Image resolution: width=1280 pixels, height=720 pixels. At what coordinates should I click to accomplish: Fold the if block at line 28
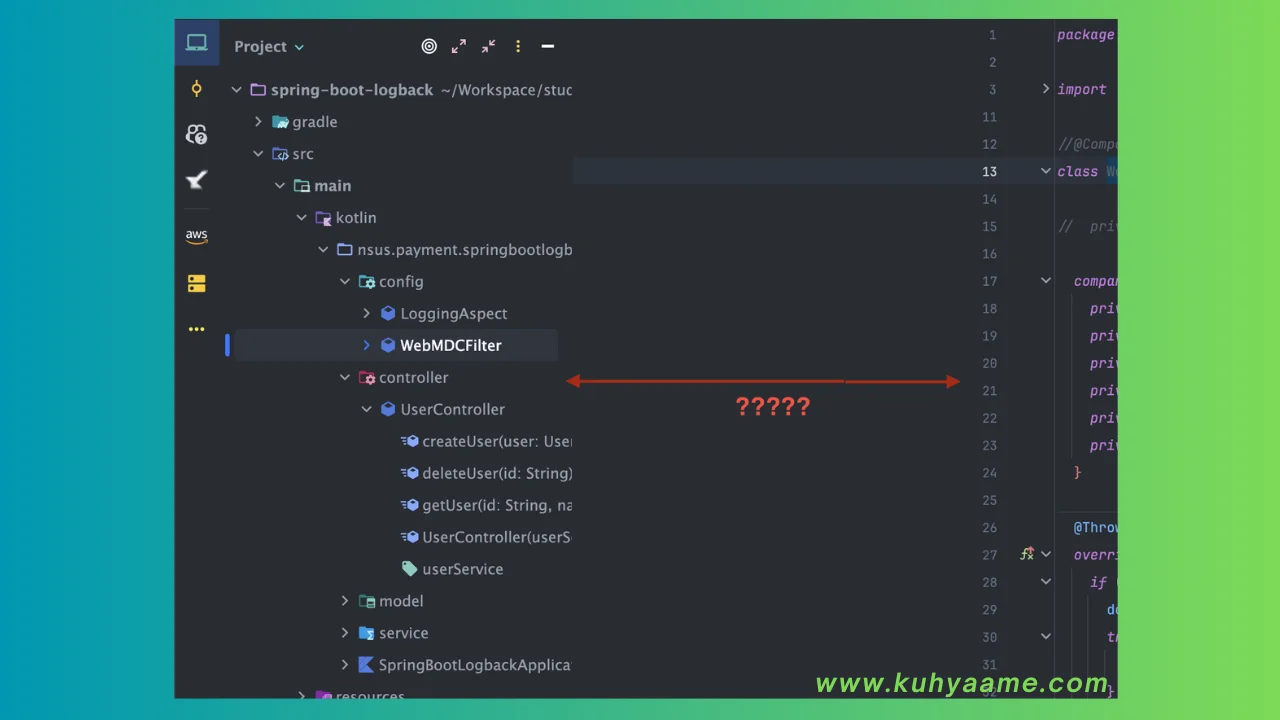click(x=1046, y=582)
